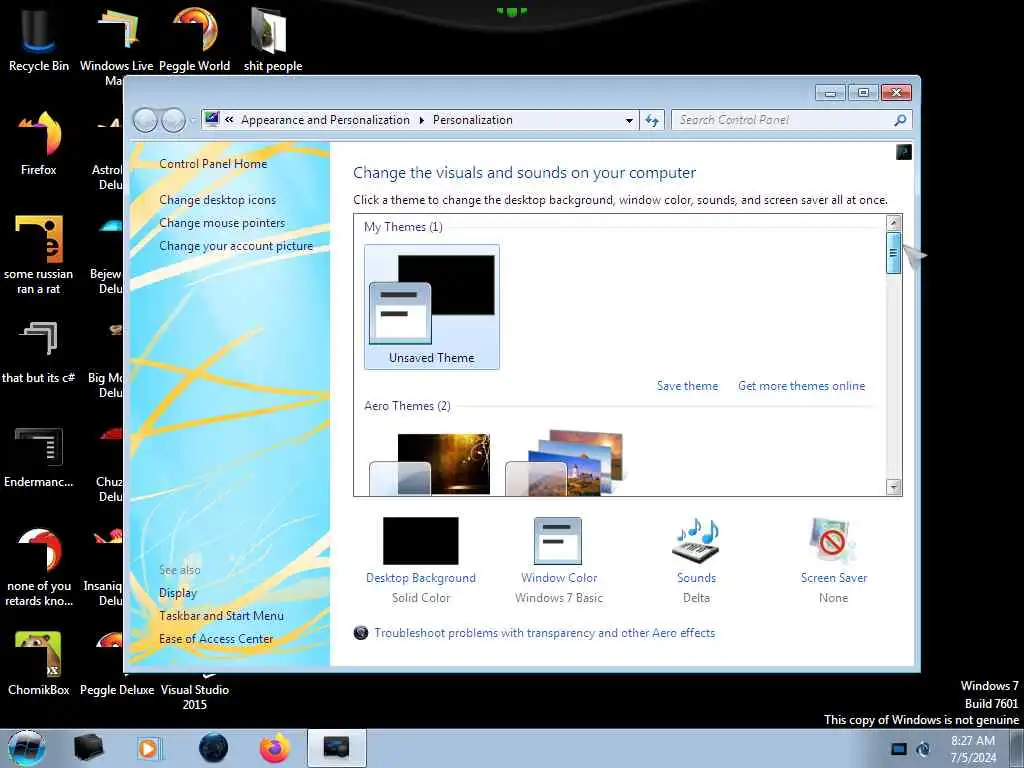Select the 'that but its c#' desktop icon
This screenshot has width=1024, height=768.
tap(39, 351)
